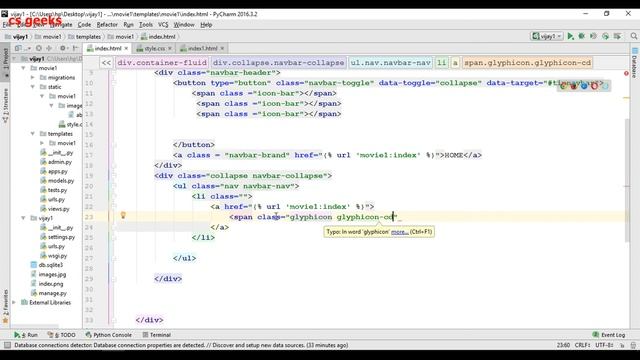
Task: Select images.jpg in the project tree
Action: coord(48,274)
